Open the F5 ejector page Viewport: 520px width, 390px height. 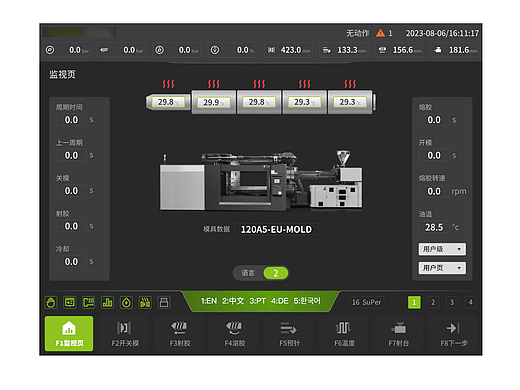click(289, 333)
